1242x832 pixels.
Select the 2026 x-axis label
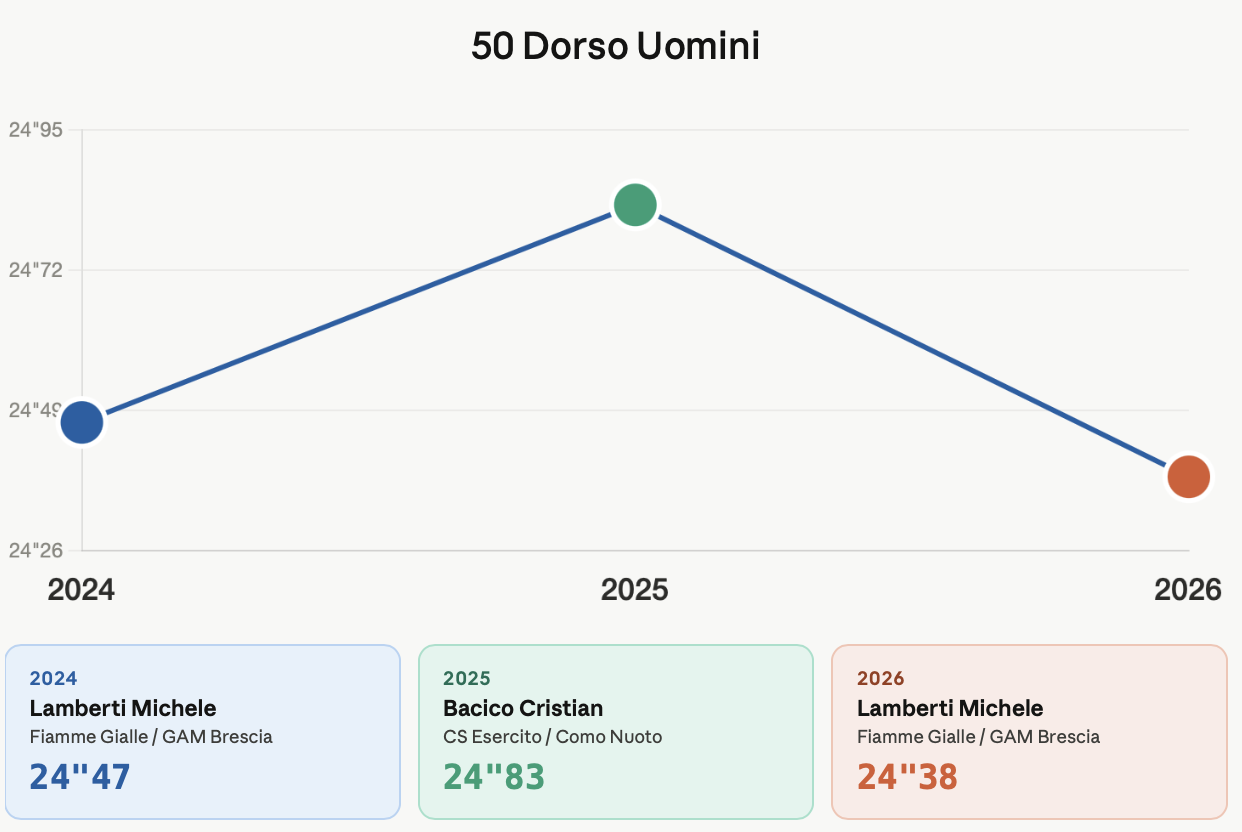[x=1187, y=590]
